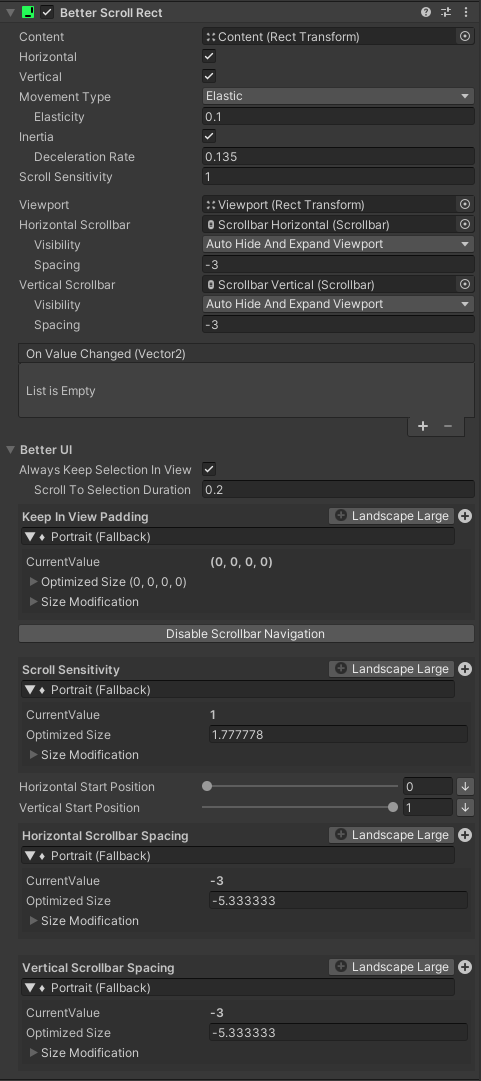Click the Deceleration Rate input field
This screenshot has height=1081, width=481.
tap(338, 156)
